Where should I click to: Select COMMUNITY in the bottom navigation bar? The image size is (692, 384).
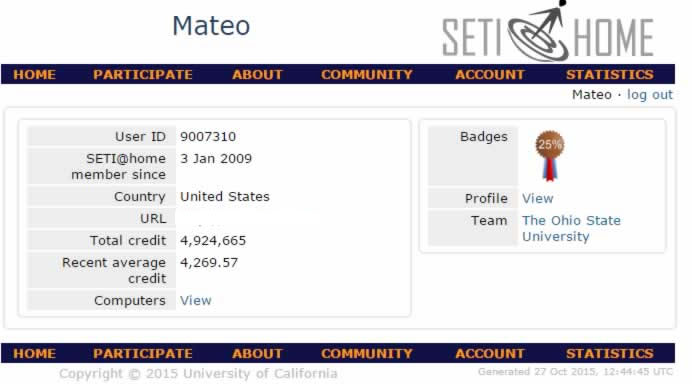tap(367, 354)
